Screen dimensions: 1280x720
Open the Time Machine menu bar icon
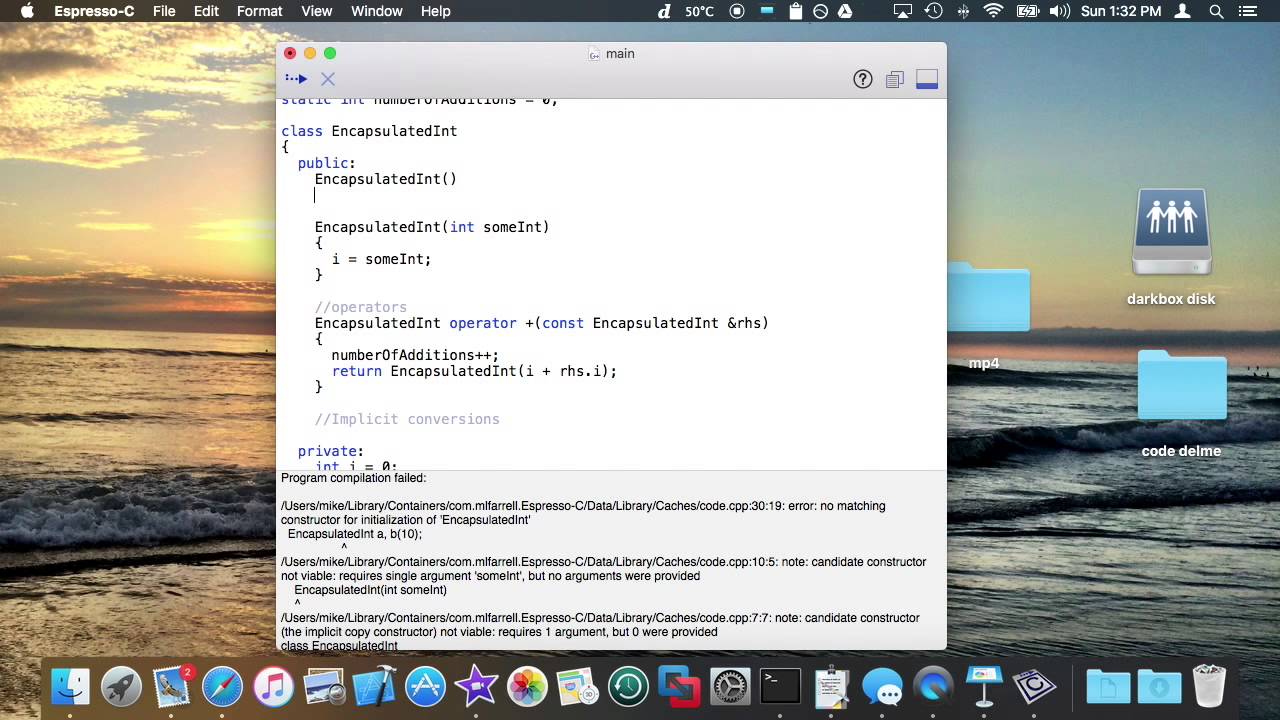click(933, 11)
